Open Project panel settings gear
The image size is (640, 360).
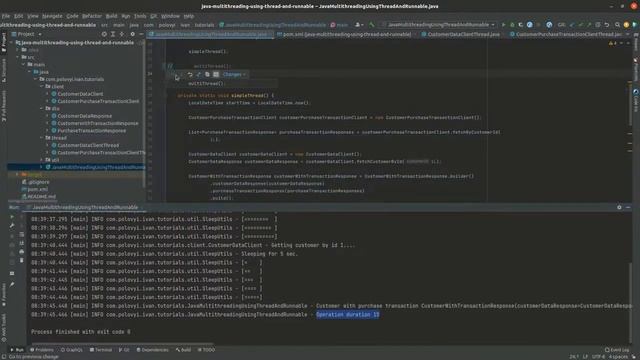(132, 34)
